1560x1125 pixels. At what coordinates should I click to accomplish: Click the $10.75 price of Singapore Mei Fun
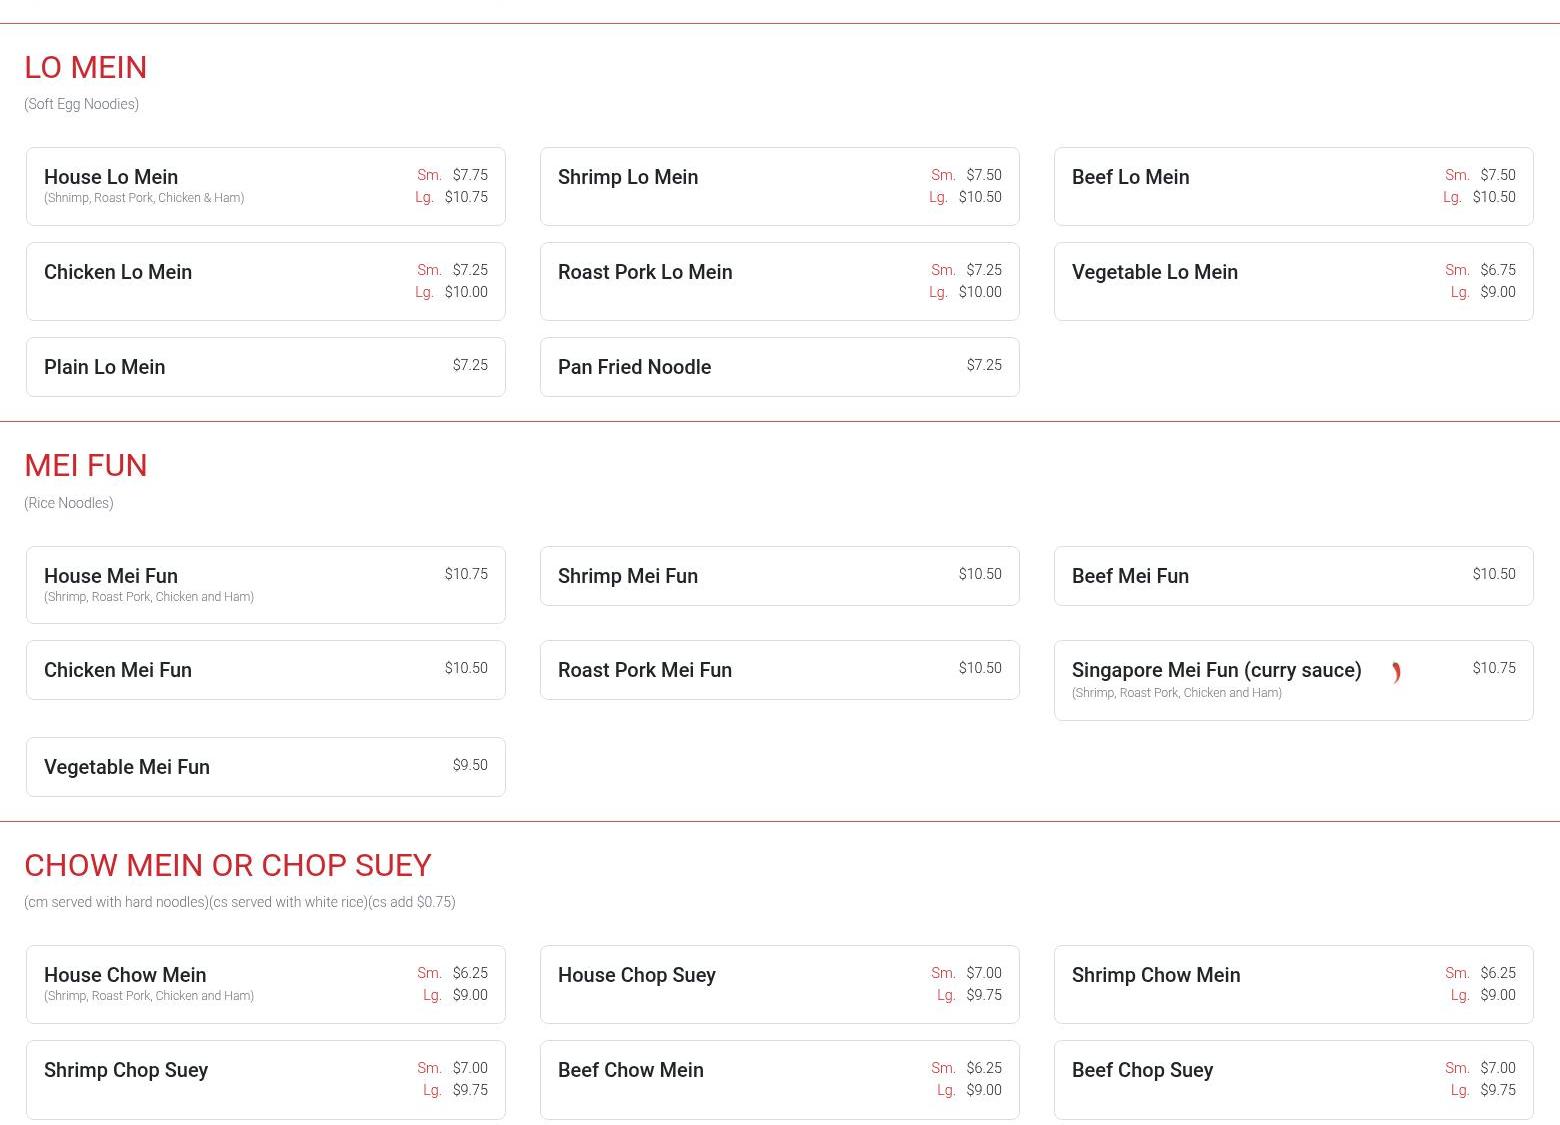pos(1494,668)
